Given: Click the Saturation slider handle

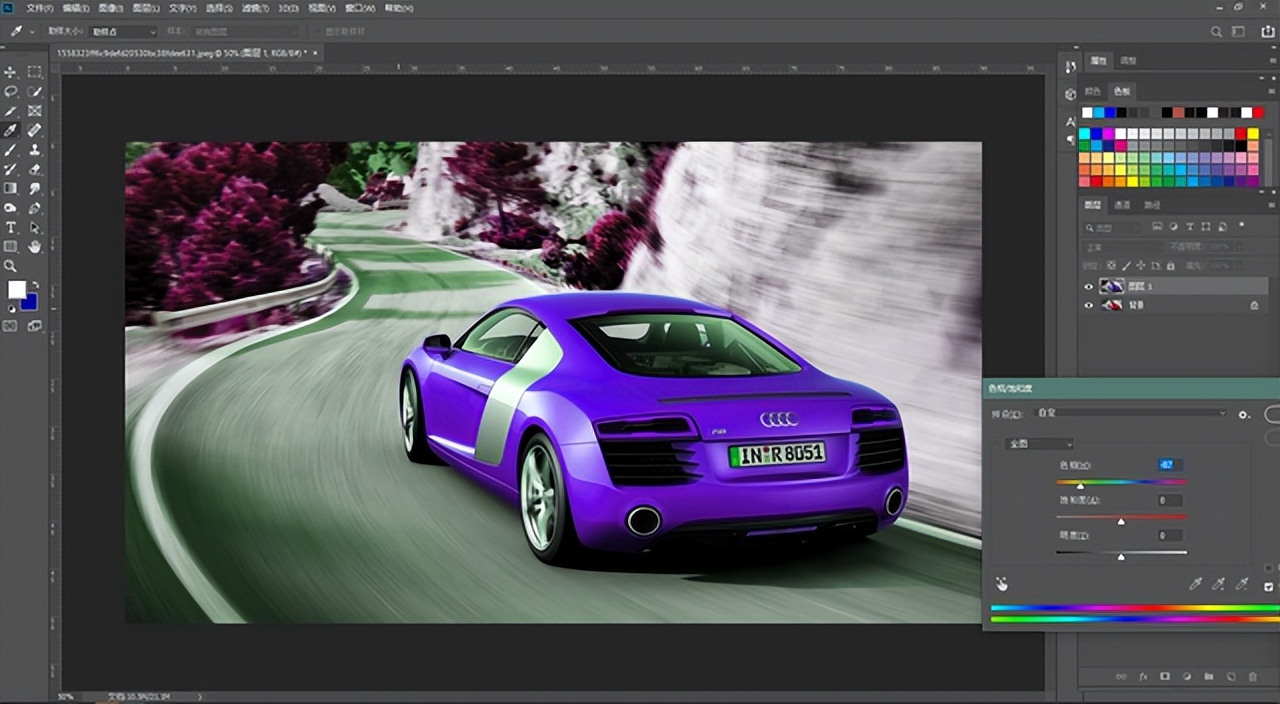Looking at the screenshot, I should pos(1121,521).
